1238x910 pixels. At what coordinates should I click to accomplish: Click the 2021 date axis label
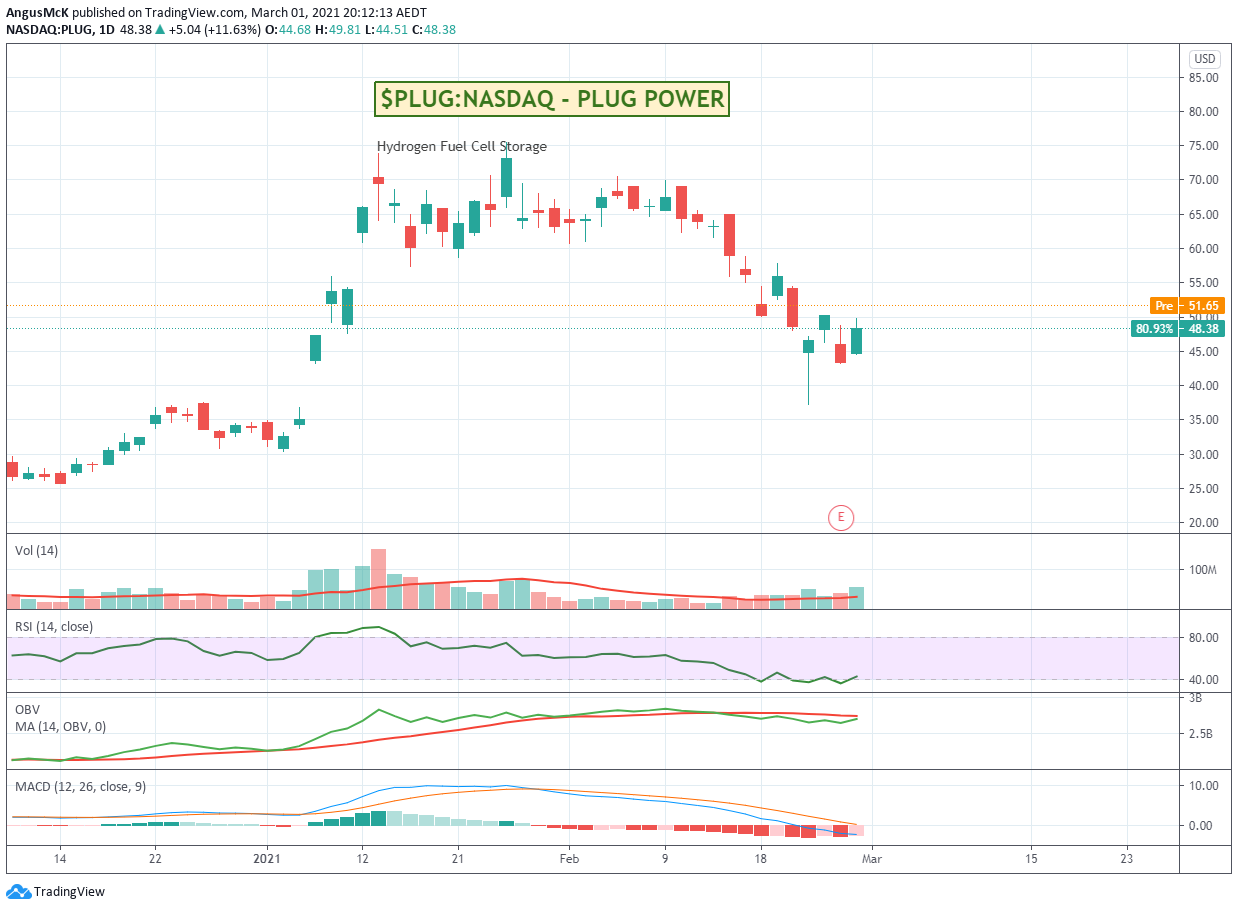coord(267,859)
